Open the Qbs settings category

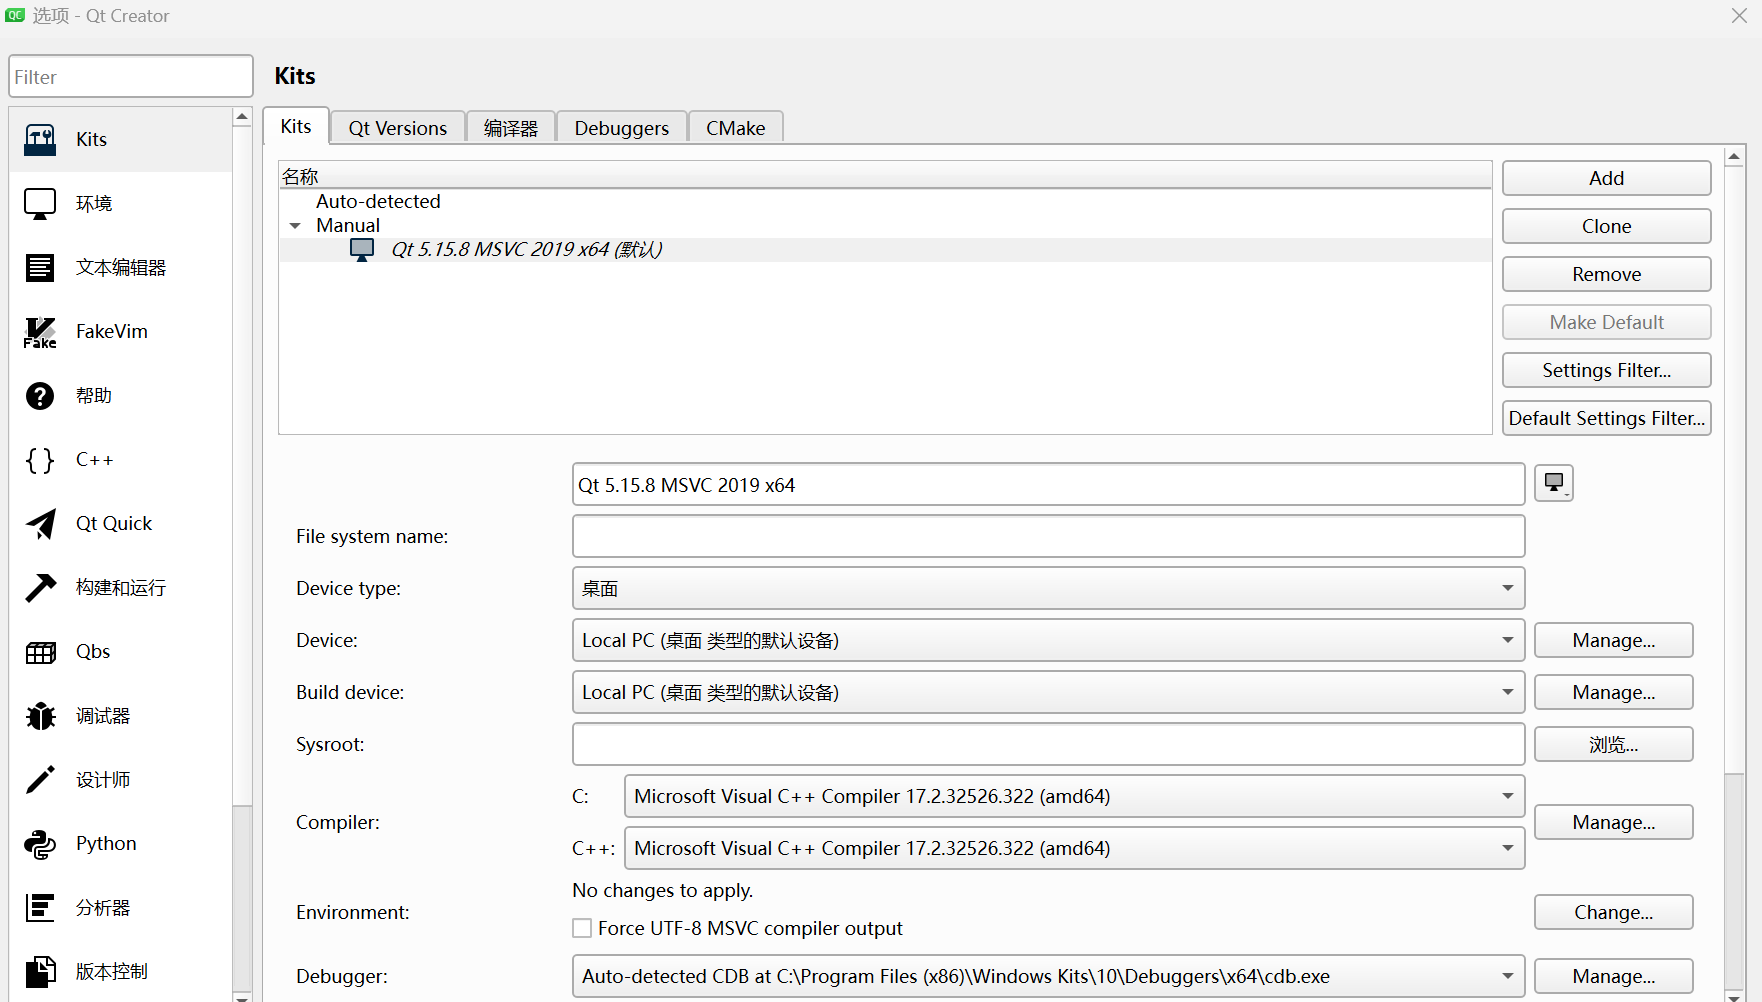(x=121, y=652)
